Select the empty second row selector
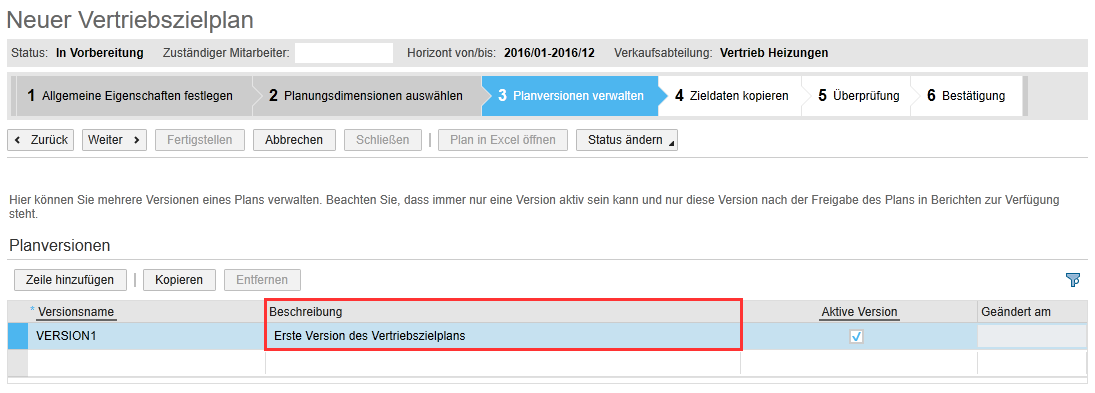The height and width of the screenshot is (393, 1095). pos(17,363)
